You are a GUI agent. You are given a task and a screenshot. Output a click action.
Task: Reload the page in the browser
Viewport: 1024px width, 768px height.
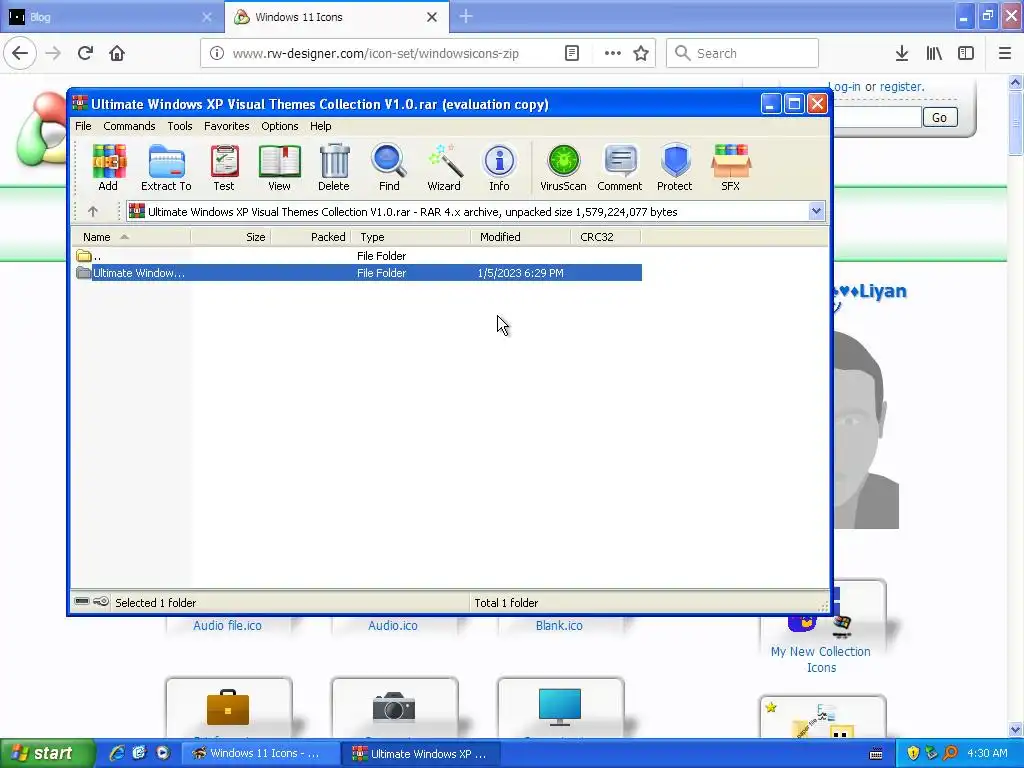coord(85,54)
